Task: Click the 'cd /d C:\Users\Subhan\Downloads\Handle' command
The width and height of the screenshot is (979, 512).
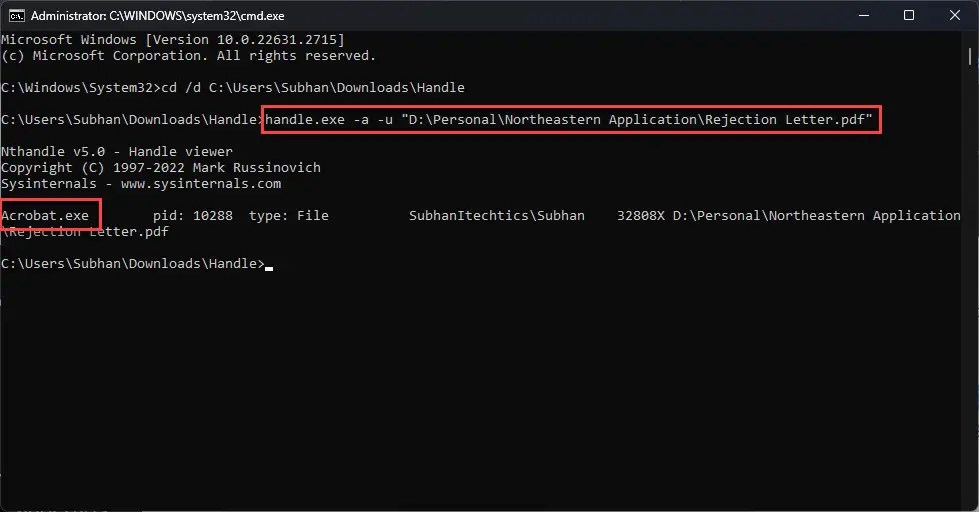Action: [x=313, y=87]
